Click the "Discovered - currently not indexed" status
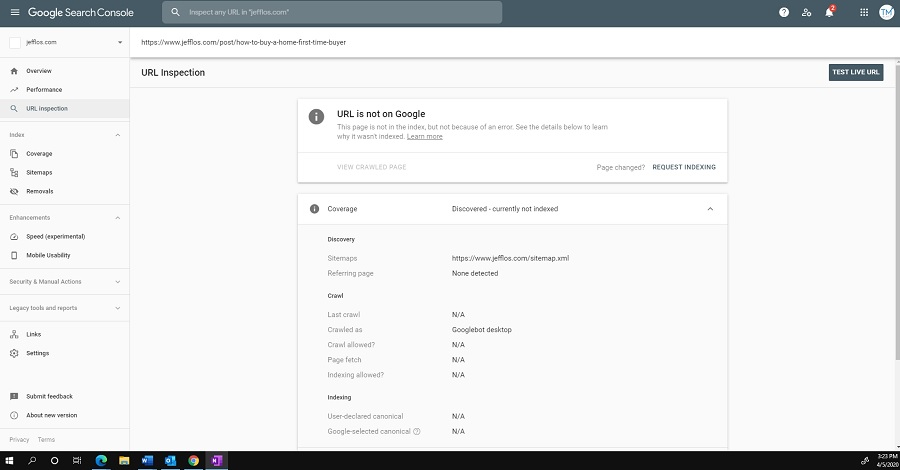This screenshot has height=470, width=900. (505, 209)
